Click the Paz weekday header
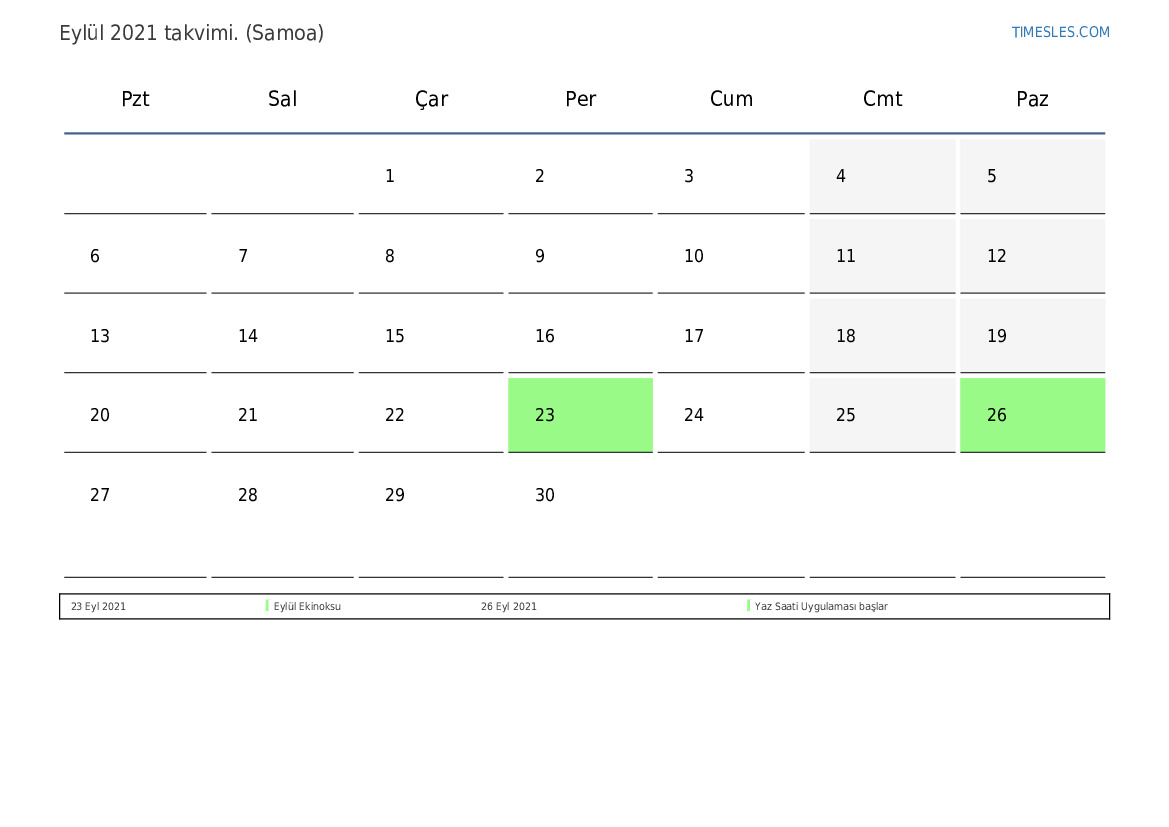 [x=1032, y=99]
